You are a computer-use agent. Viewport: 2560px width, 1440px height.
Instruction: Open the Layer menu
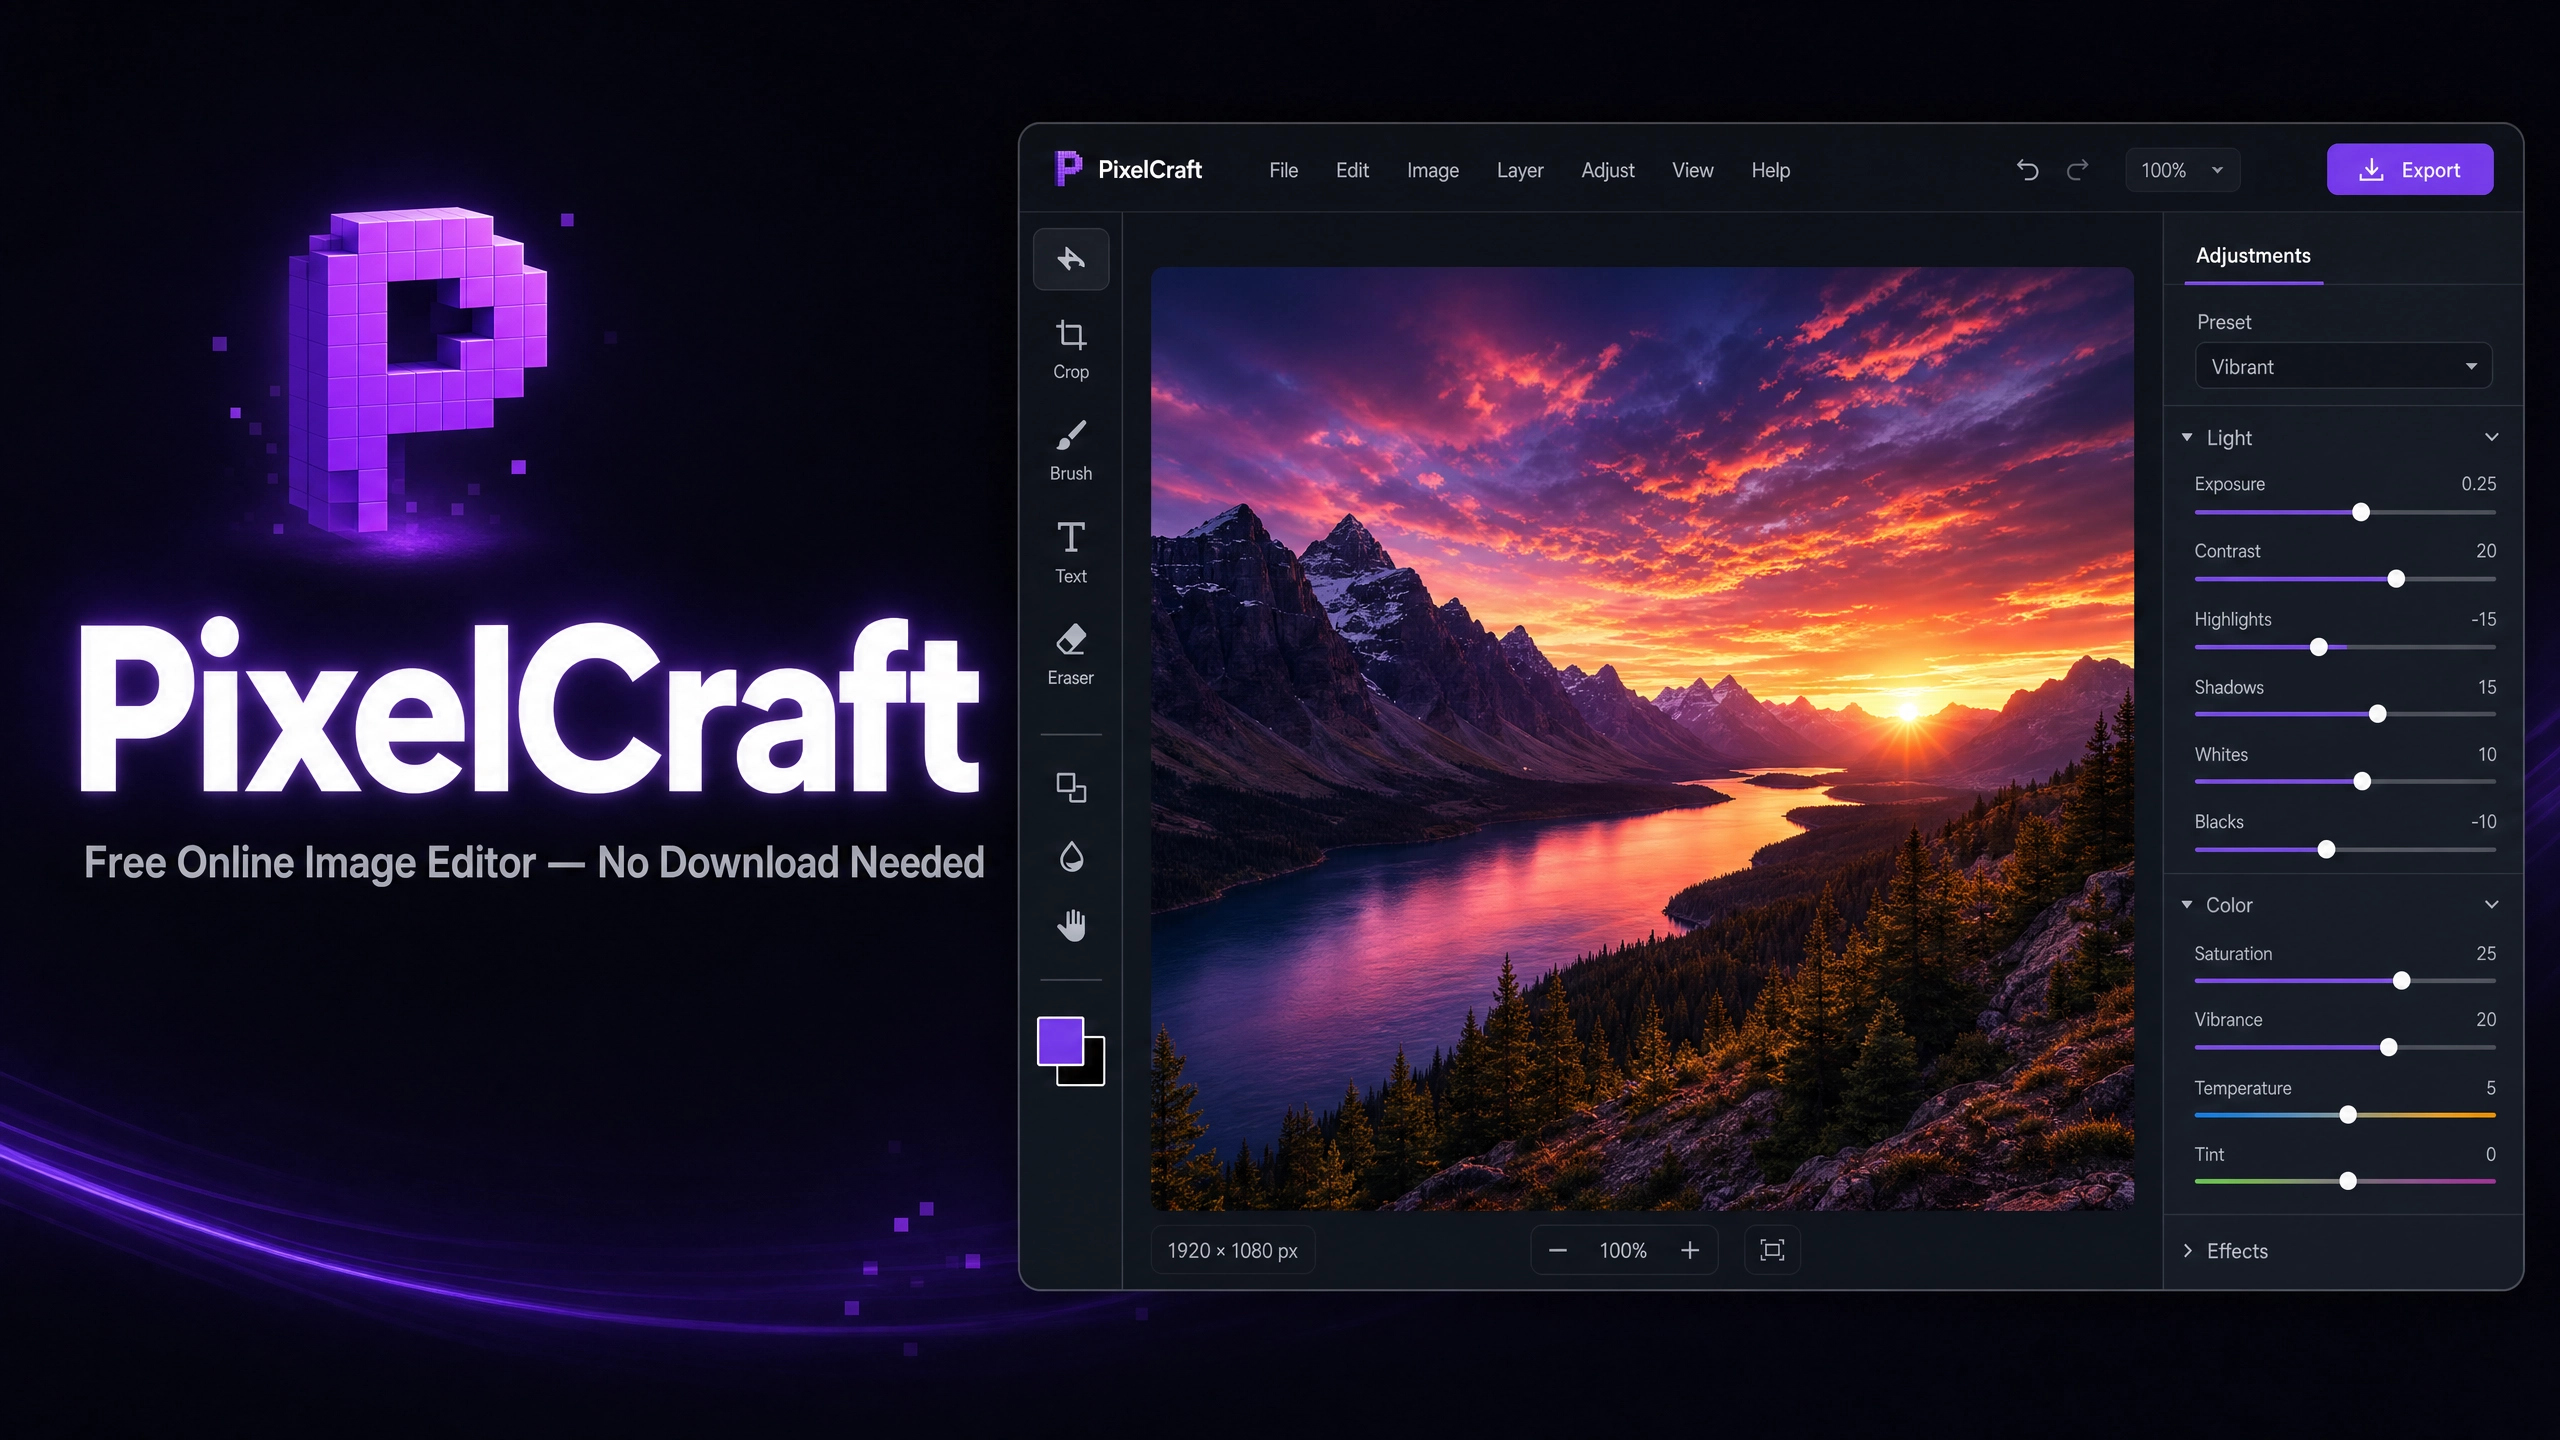tap(1520, 171)
